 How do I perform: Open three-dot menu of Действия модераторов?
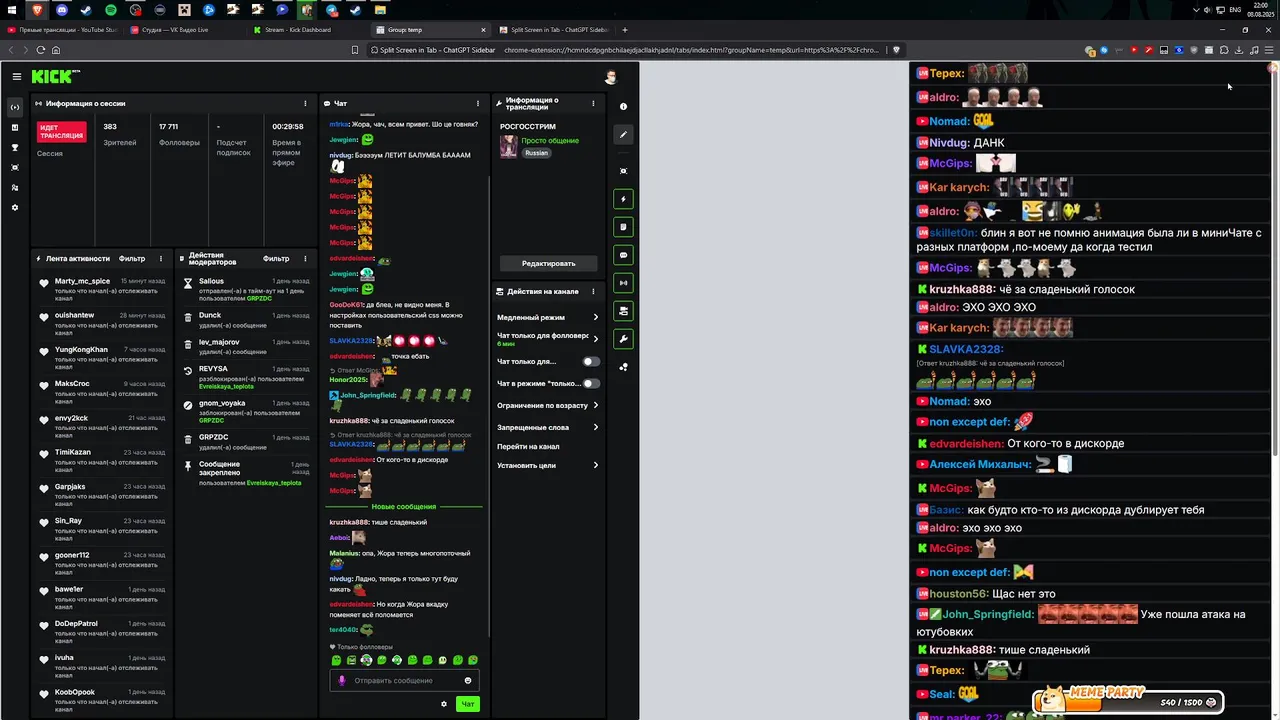[x=305, y=259]
